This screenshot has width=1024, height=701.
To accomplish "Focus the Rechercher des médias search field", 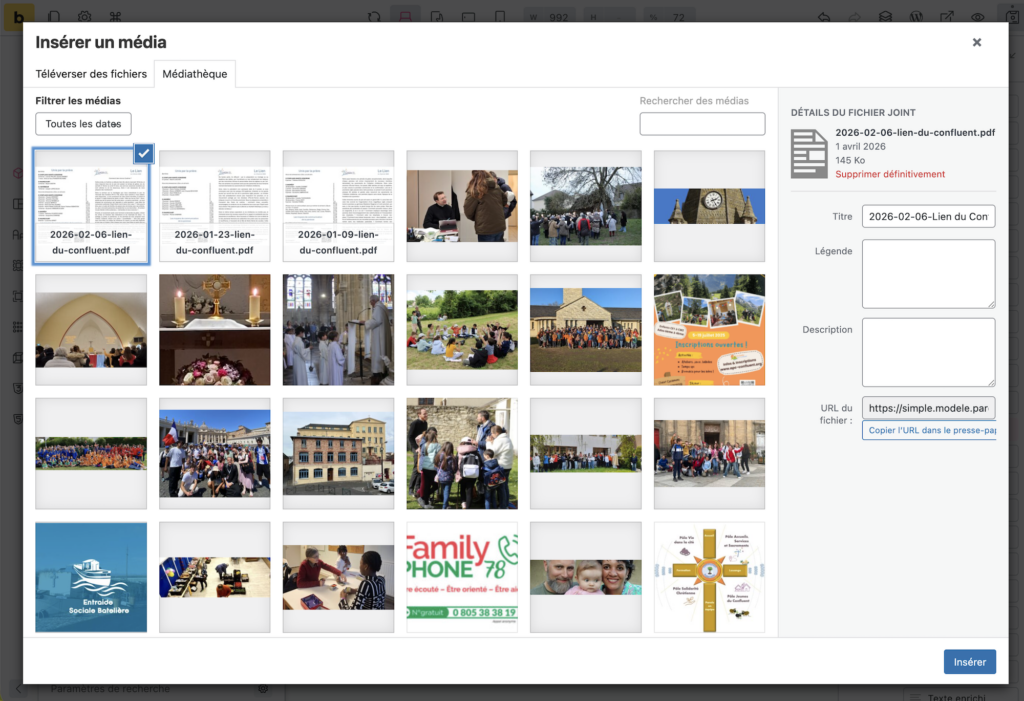I will tap(702, 123).
